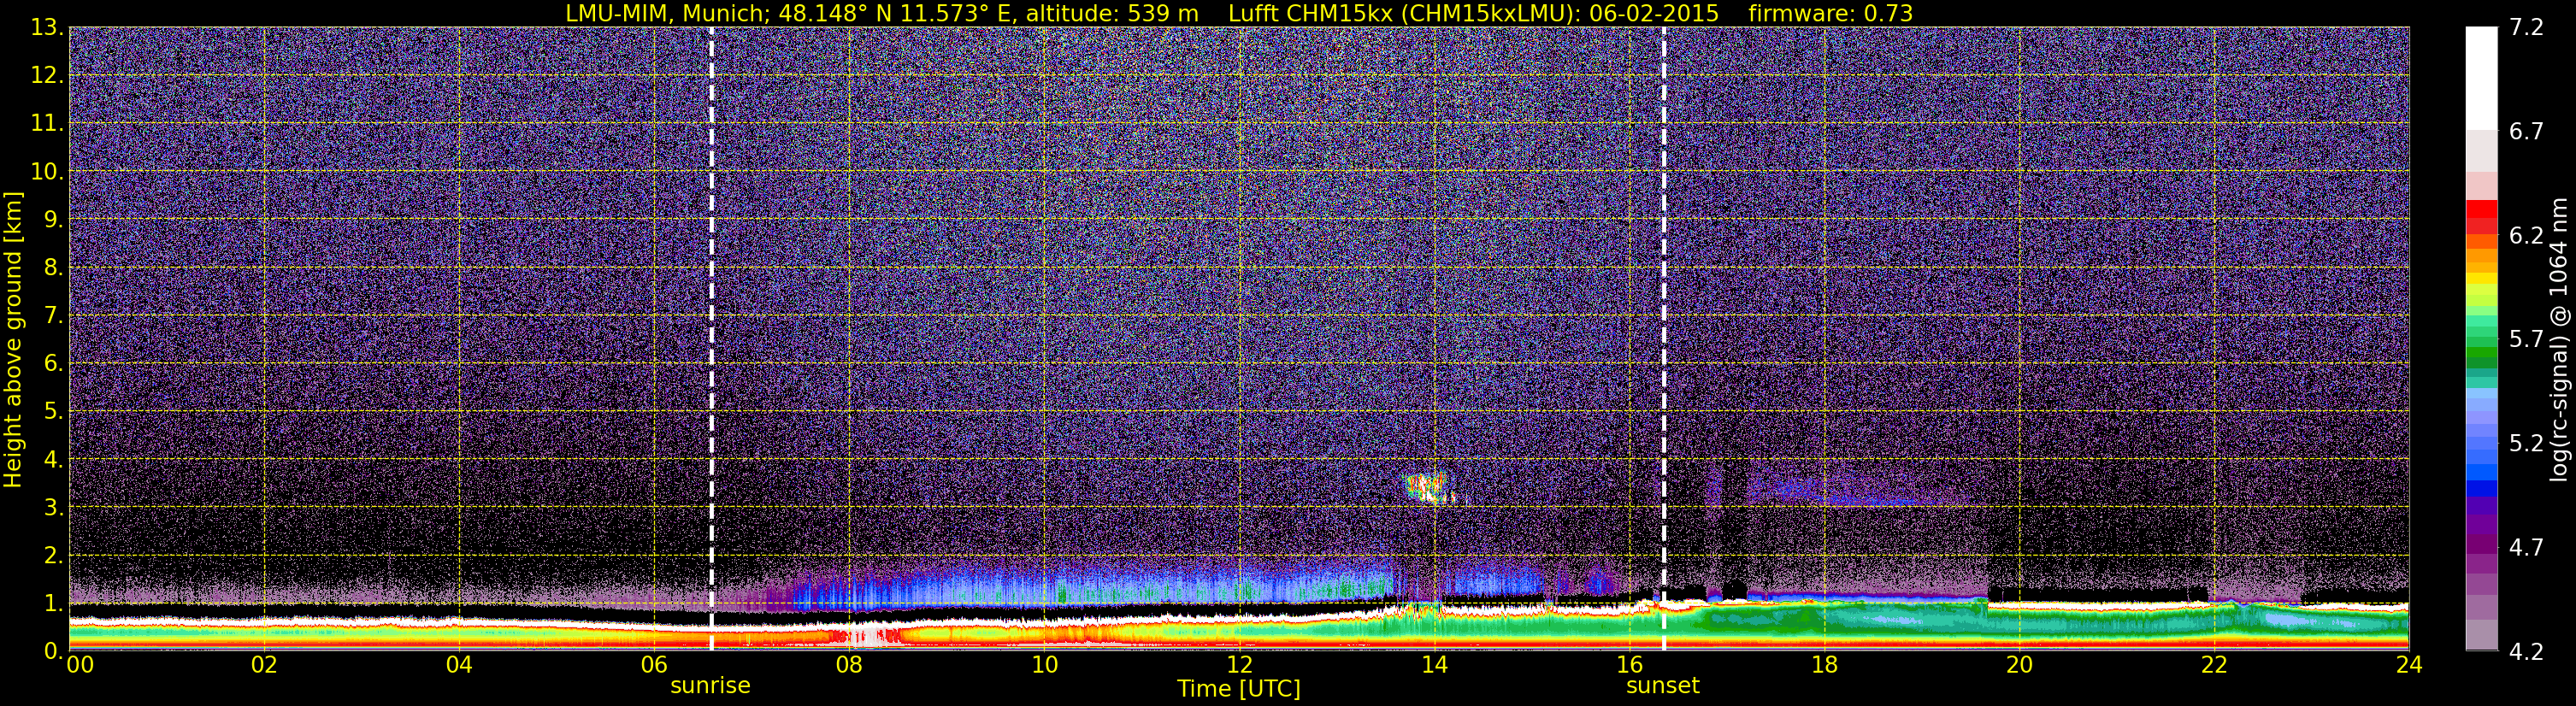Viewport: 2576px width, 706px height.
Task: Select the dashed white sunrise marker line
Action: pyautogui.click(x=711, y=339)
